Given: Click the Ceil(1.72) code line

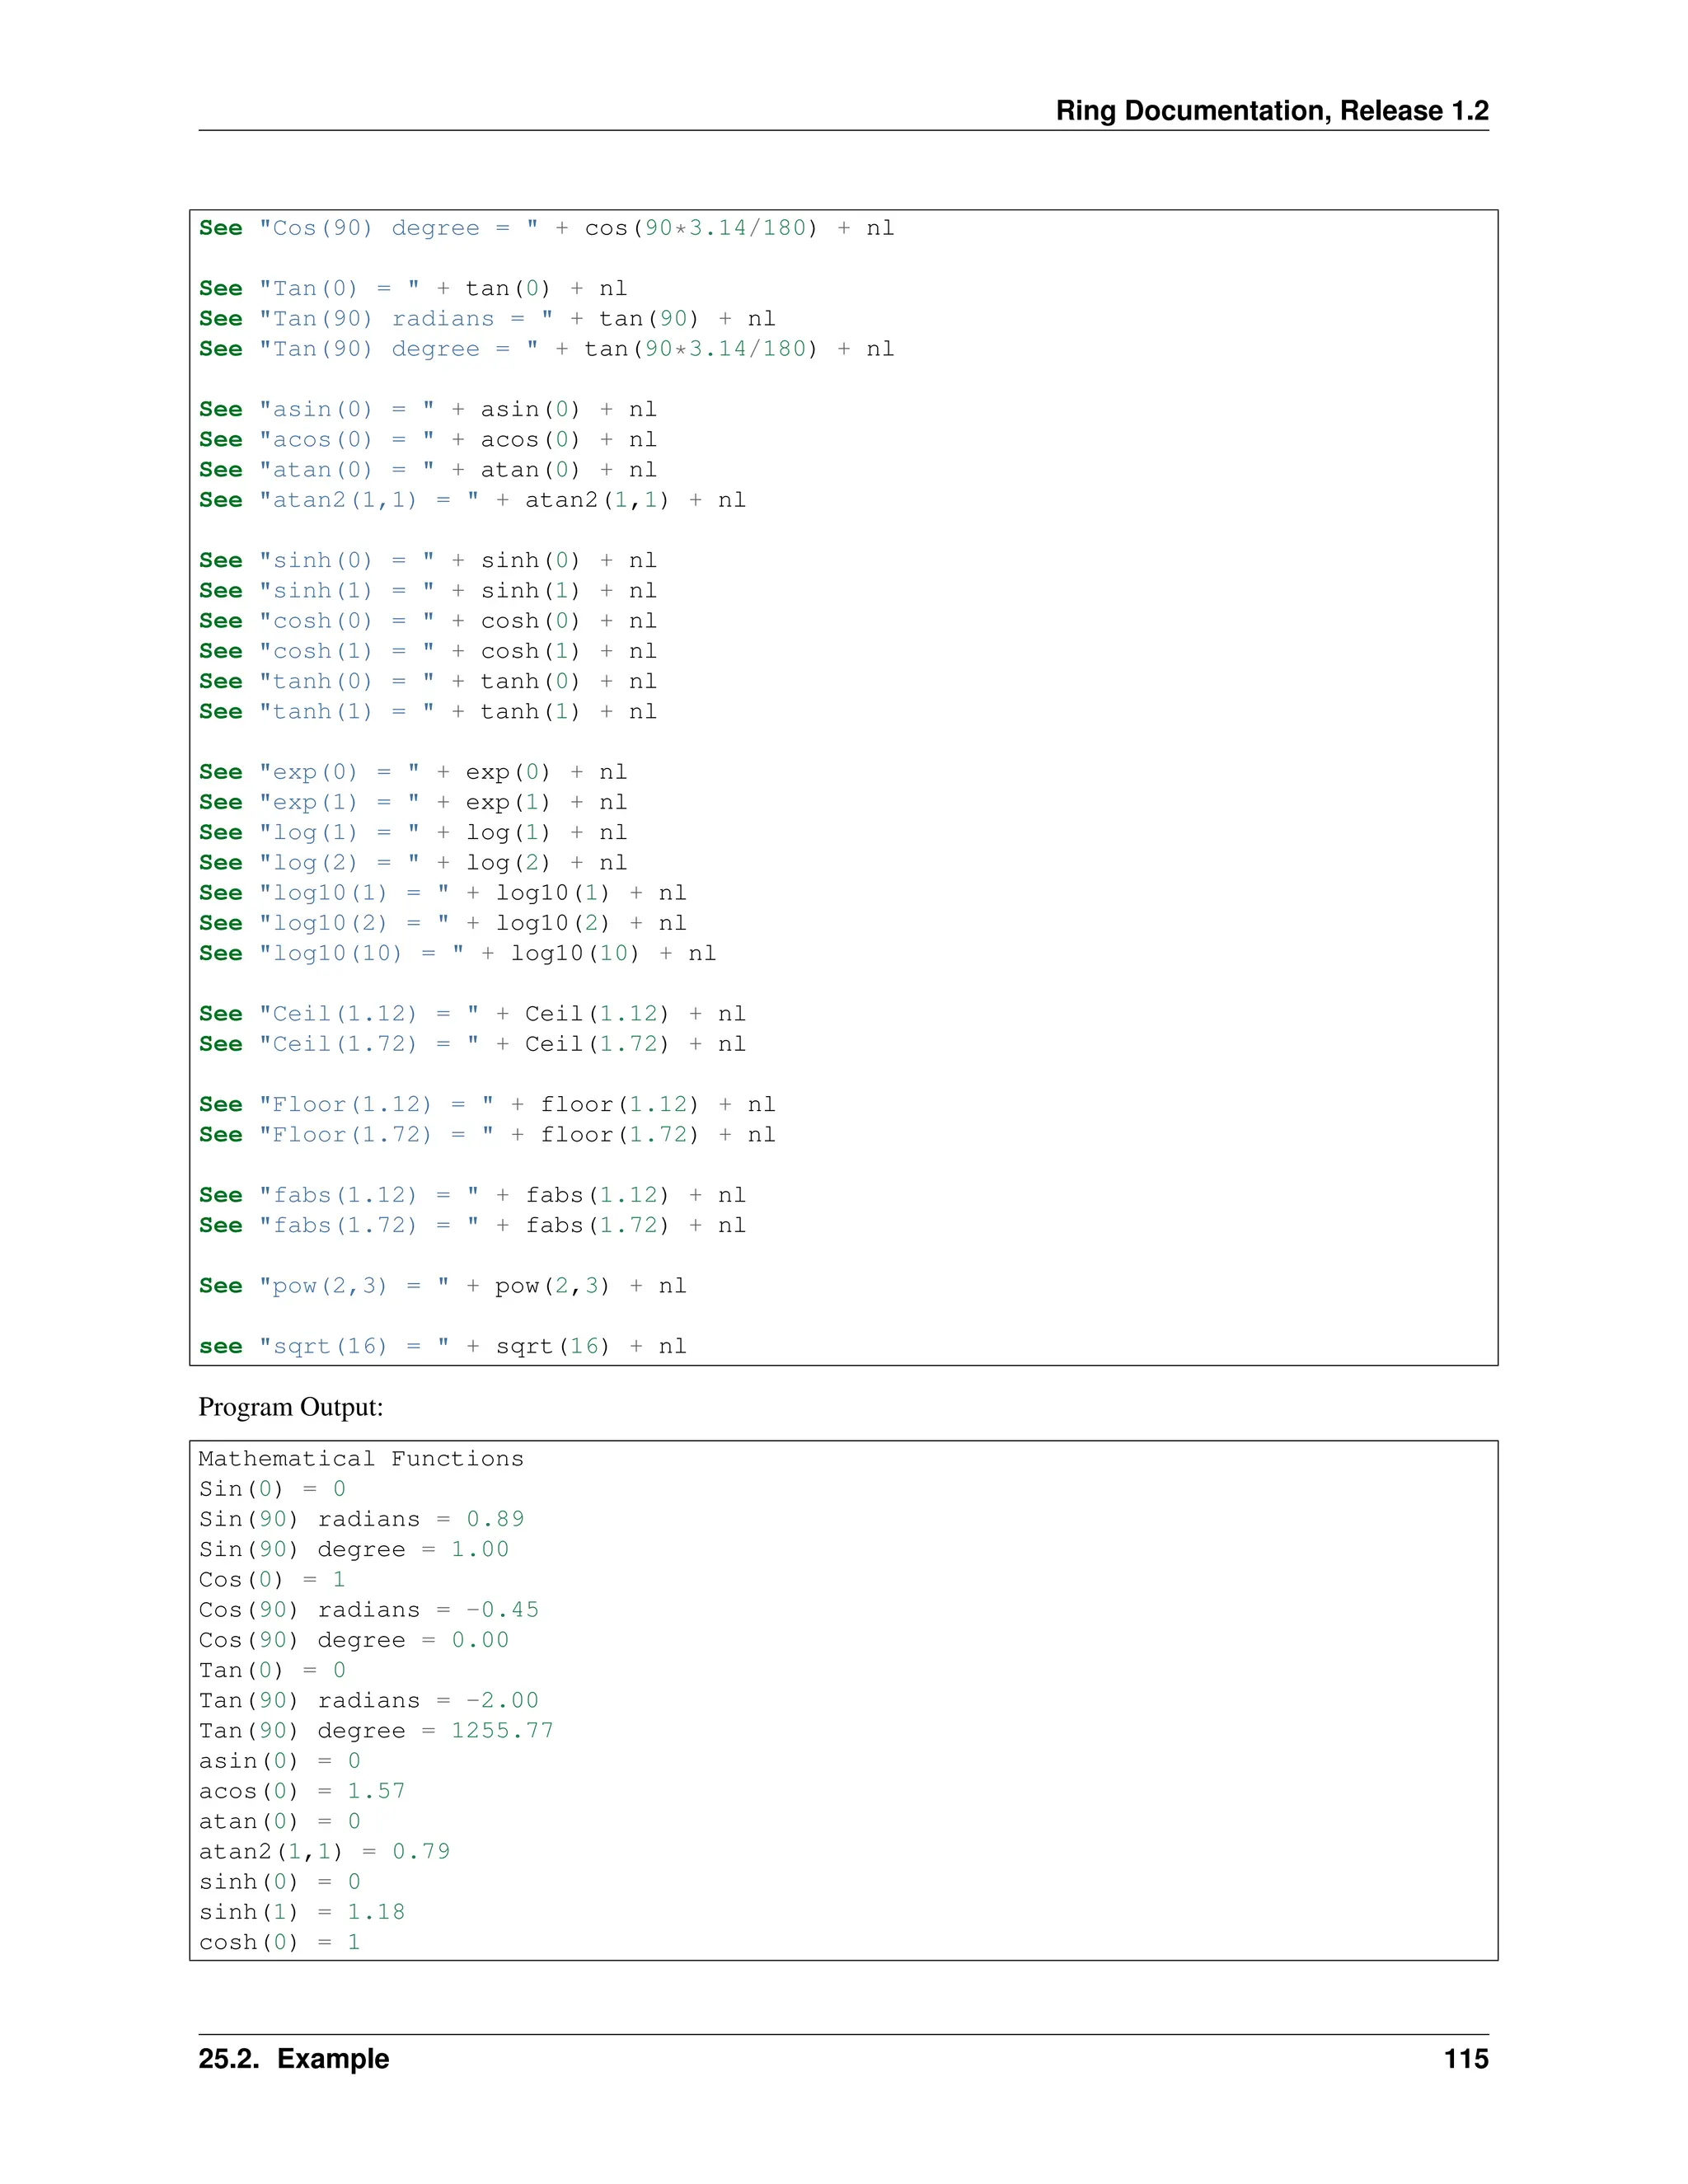Looking at the screenshot, I should pyautogui.click(x=472, y=1044).
